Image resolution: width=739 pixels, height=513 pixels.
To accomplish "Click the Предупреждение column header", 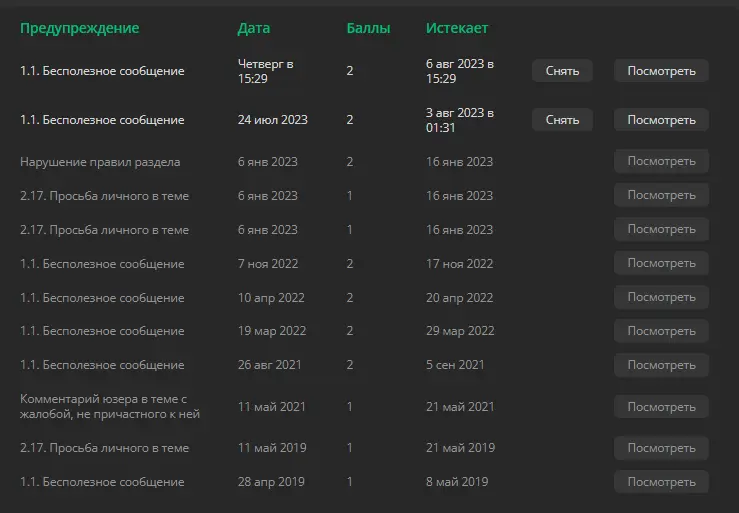I will coord(80,28).
